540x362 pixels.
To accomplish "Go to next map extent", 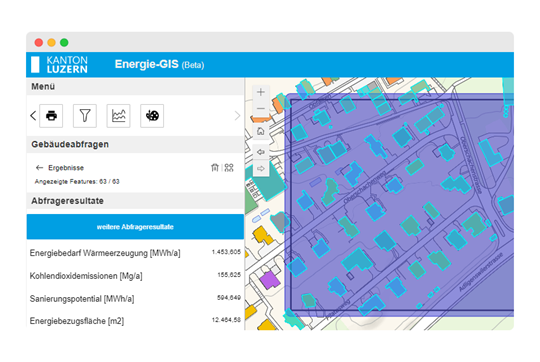I will 261,168.
